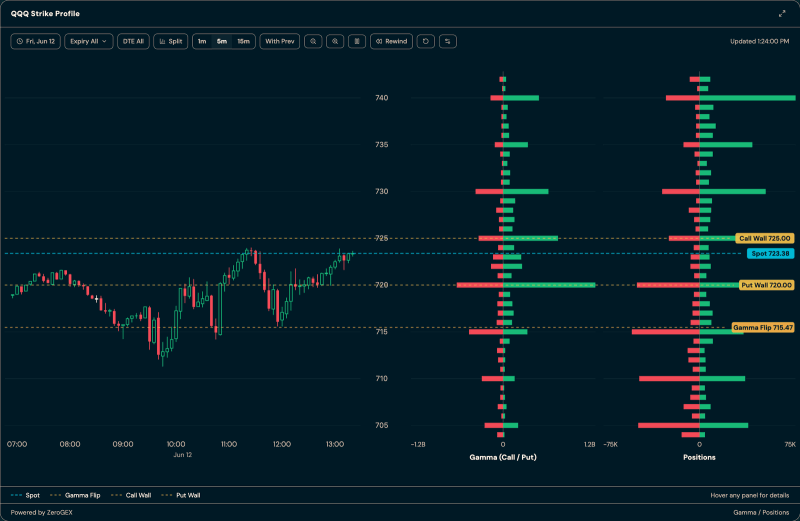Open the Fri, Jun 12 date picker

[x=36, y=41]
